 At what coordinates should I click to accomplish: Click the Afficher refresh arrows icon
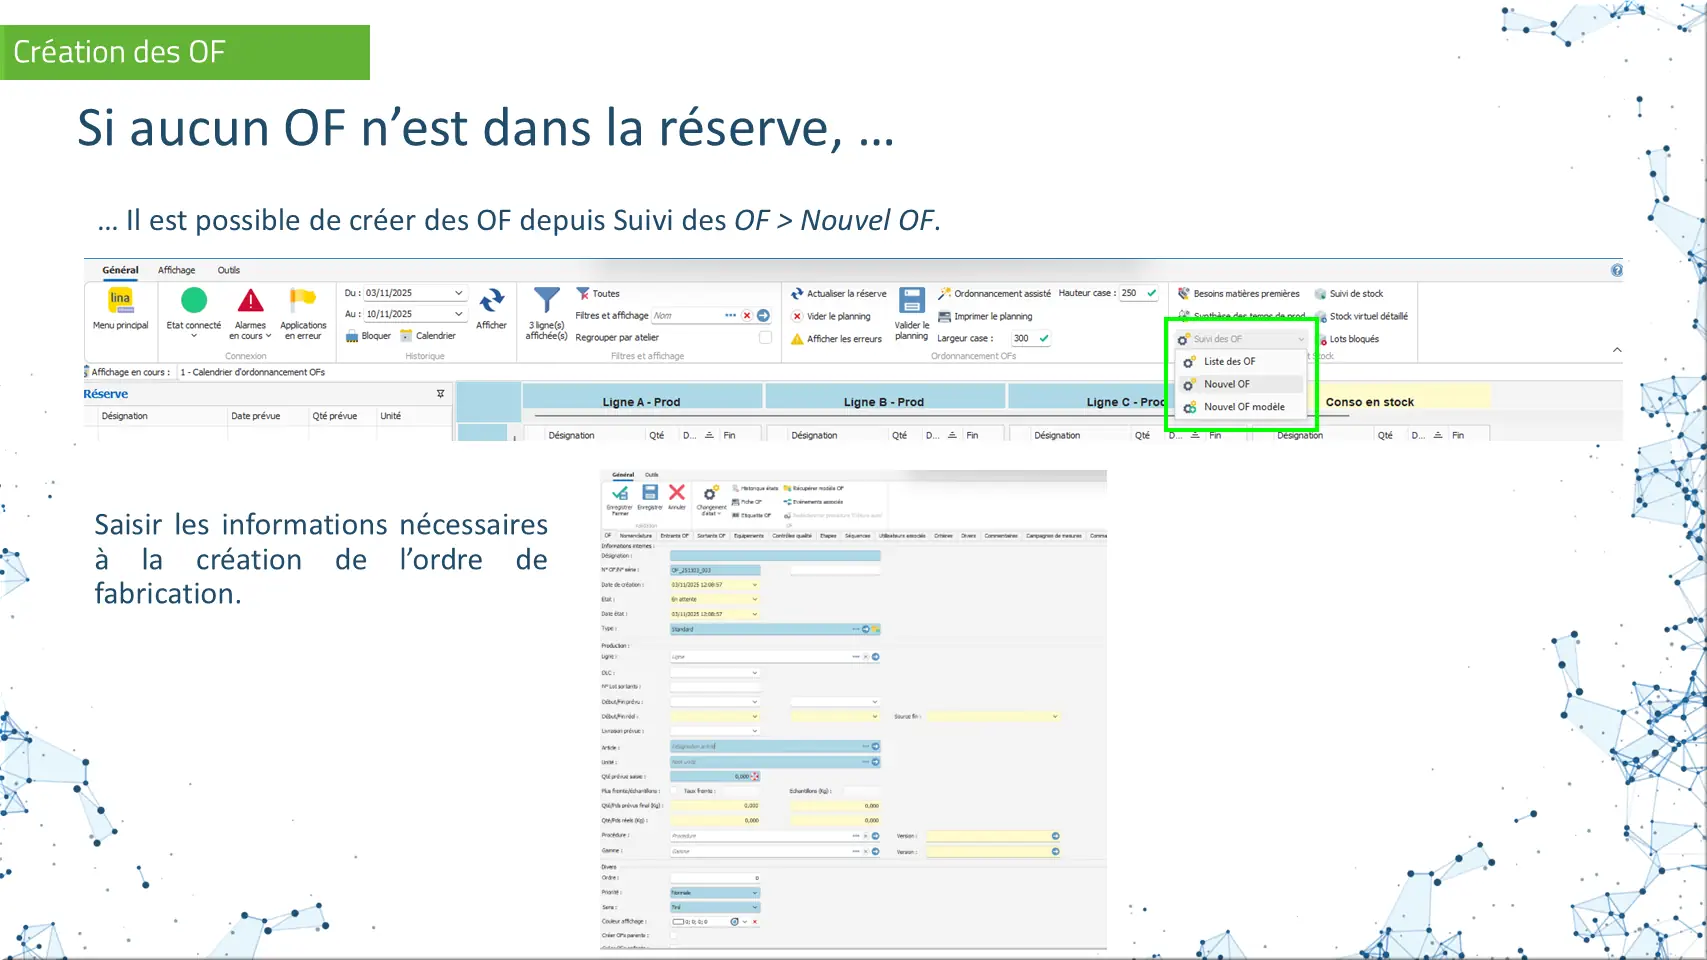[x=491, y=300]
